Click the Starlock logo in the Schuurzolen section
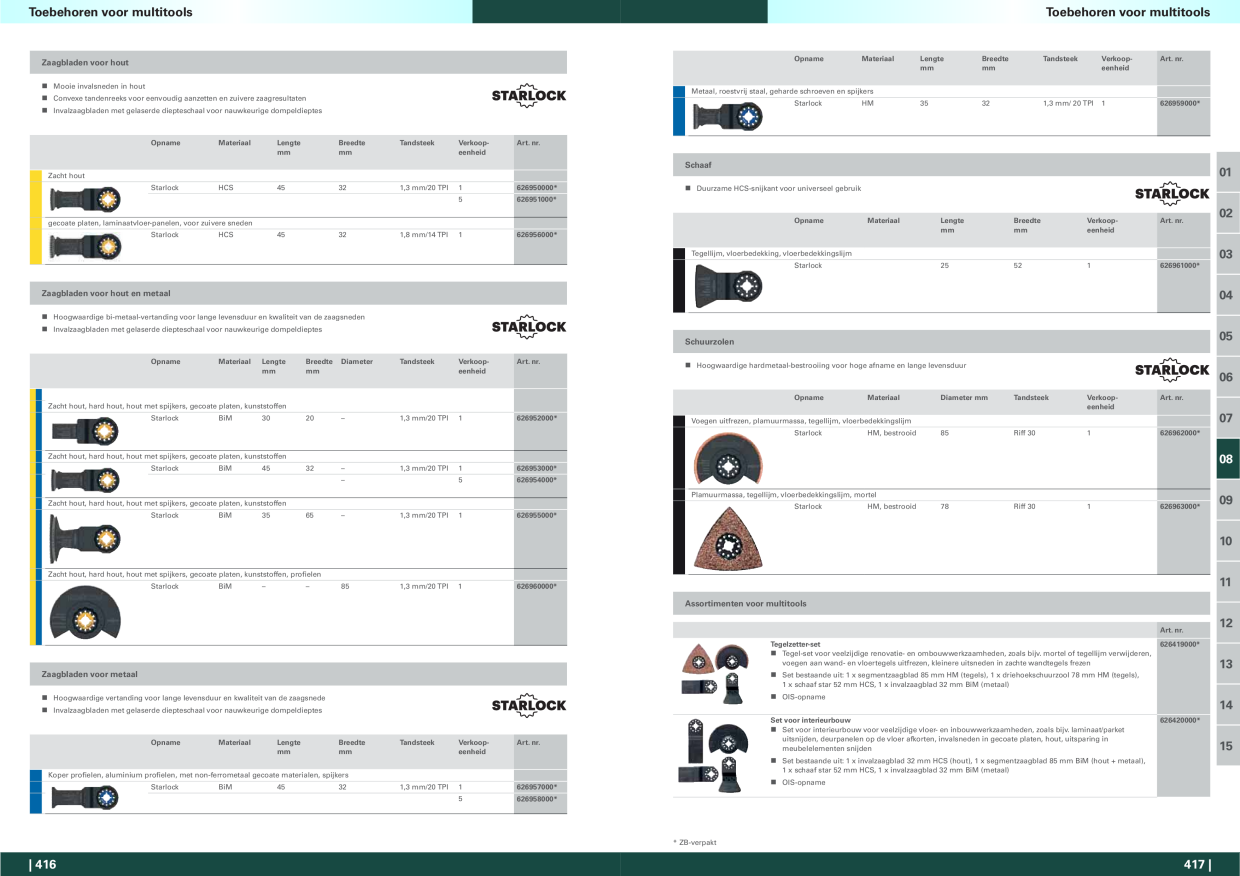 tap(1172, 370)
